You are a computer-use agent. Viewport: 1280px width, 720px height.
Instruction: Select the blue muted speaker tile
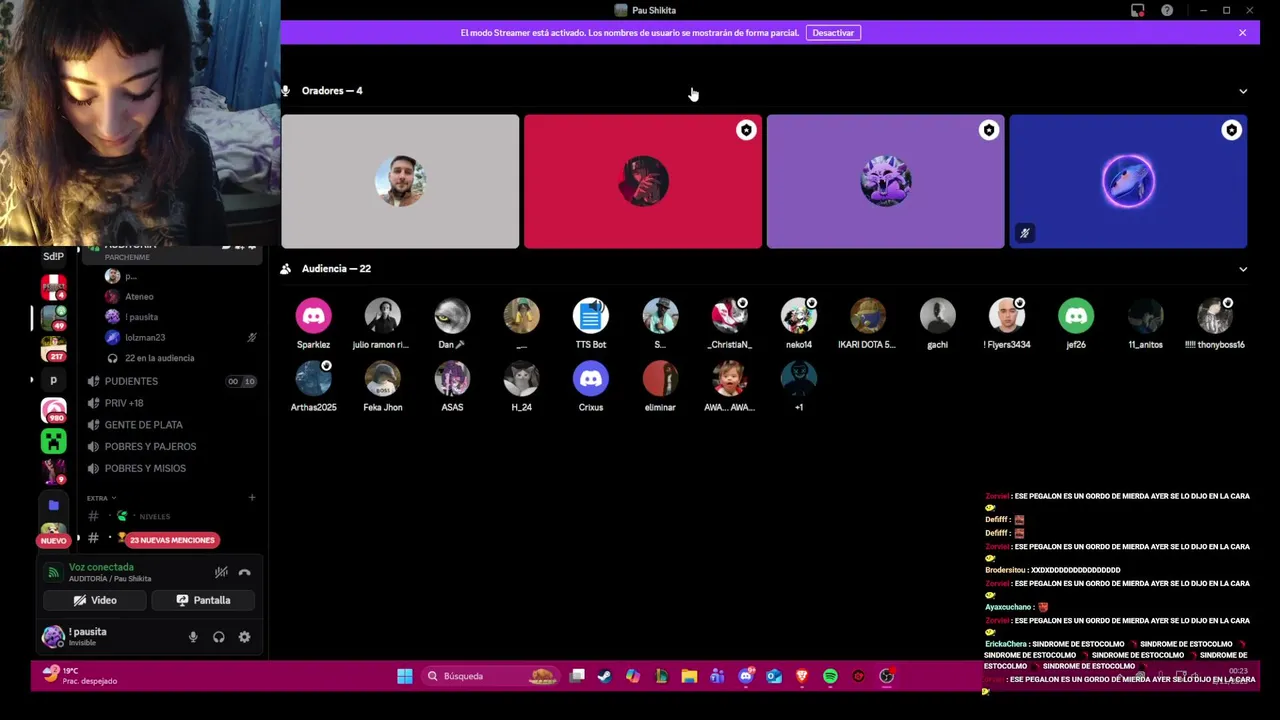point(1128,181)
